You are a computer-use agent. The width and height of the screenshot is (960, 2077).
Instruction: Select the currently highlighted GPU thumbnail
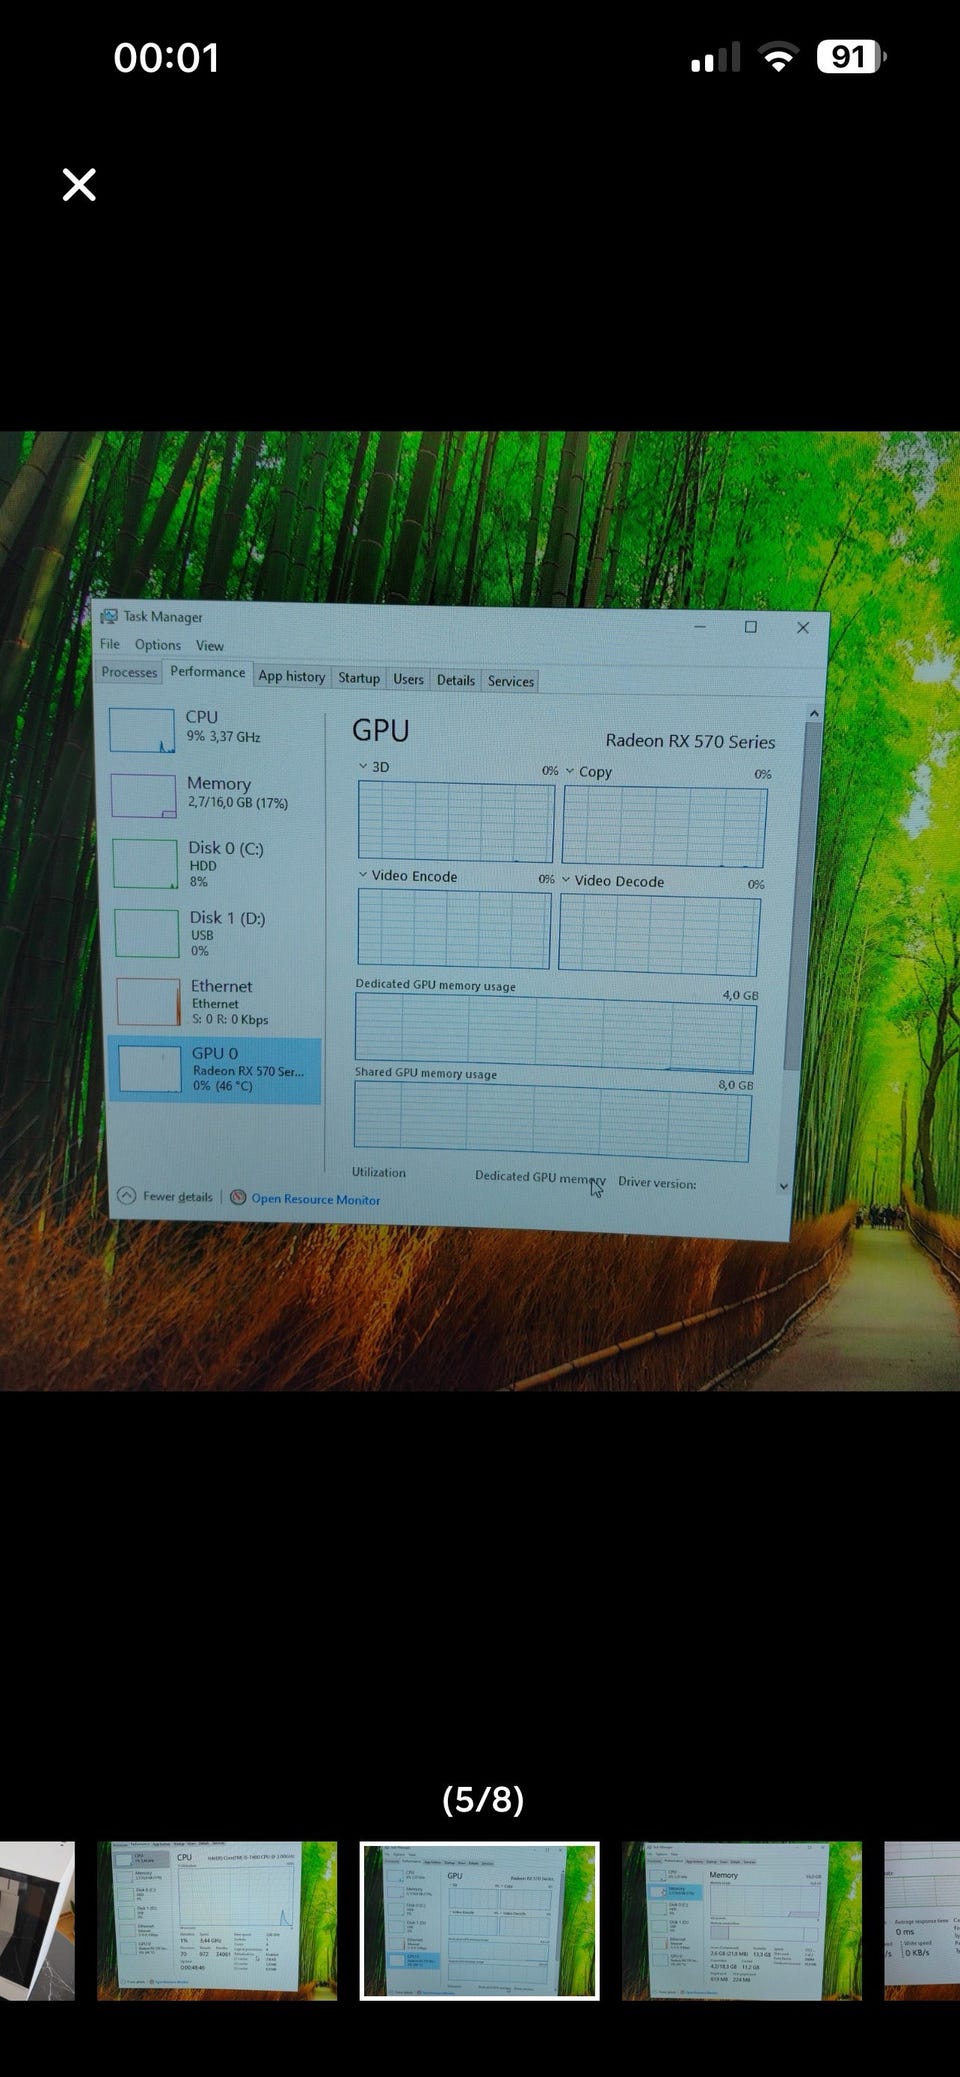tap(480, 1921)
